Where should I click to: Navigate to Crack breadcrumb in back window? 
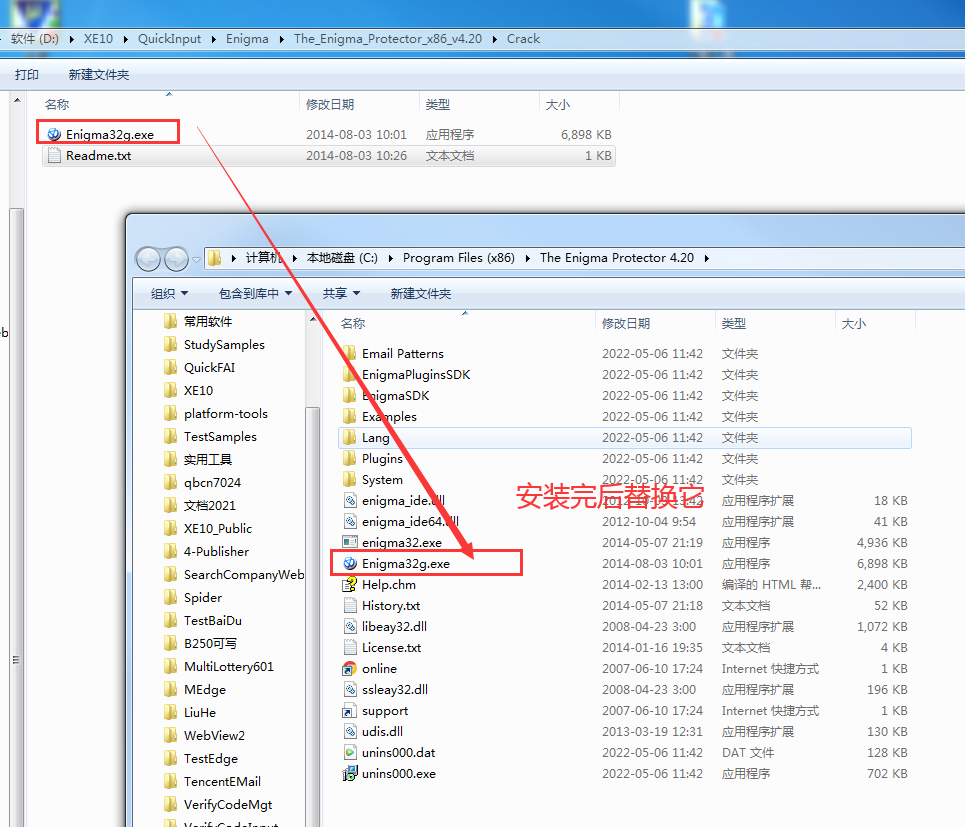(523, 39)
